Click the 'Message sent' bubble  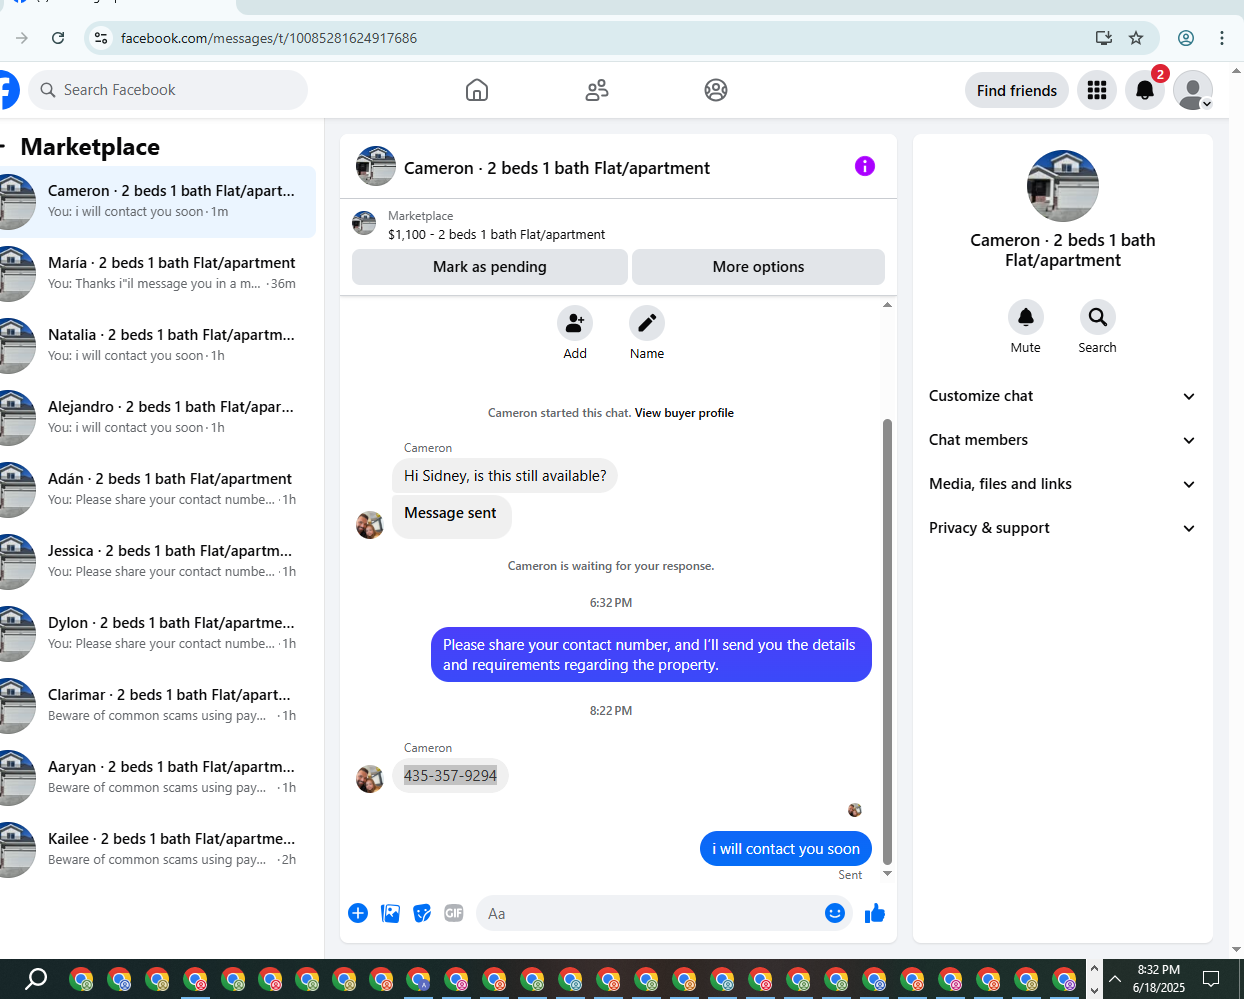[451, 516]
